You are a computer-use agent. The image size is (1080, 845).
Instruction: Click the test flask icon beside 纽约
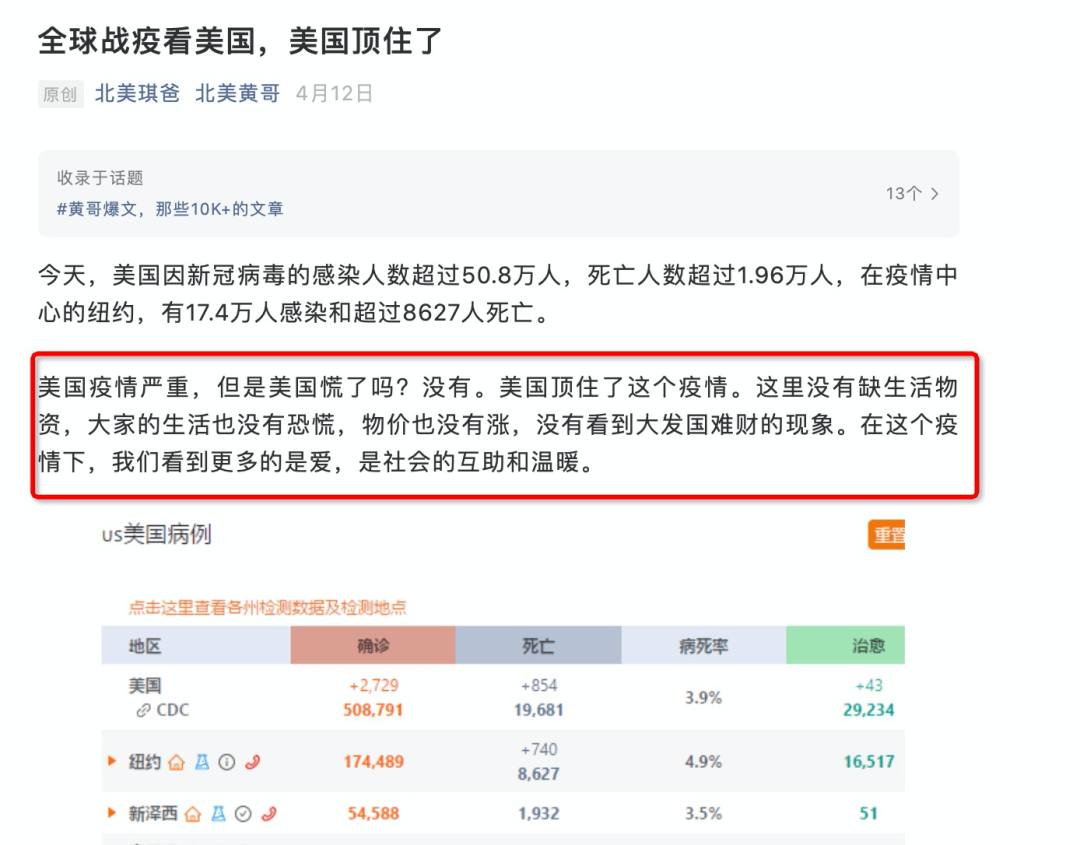203,762
